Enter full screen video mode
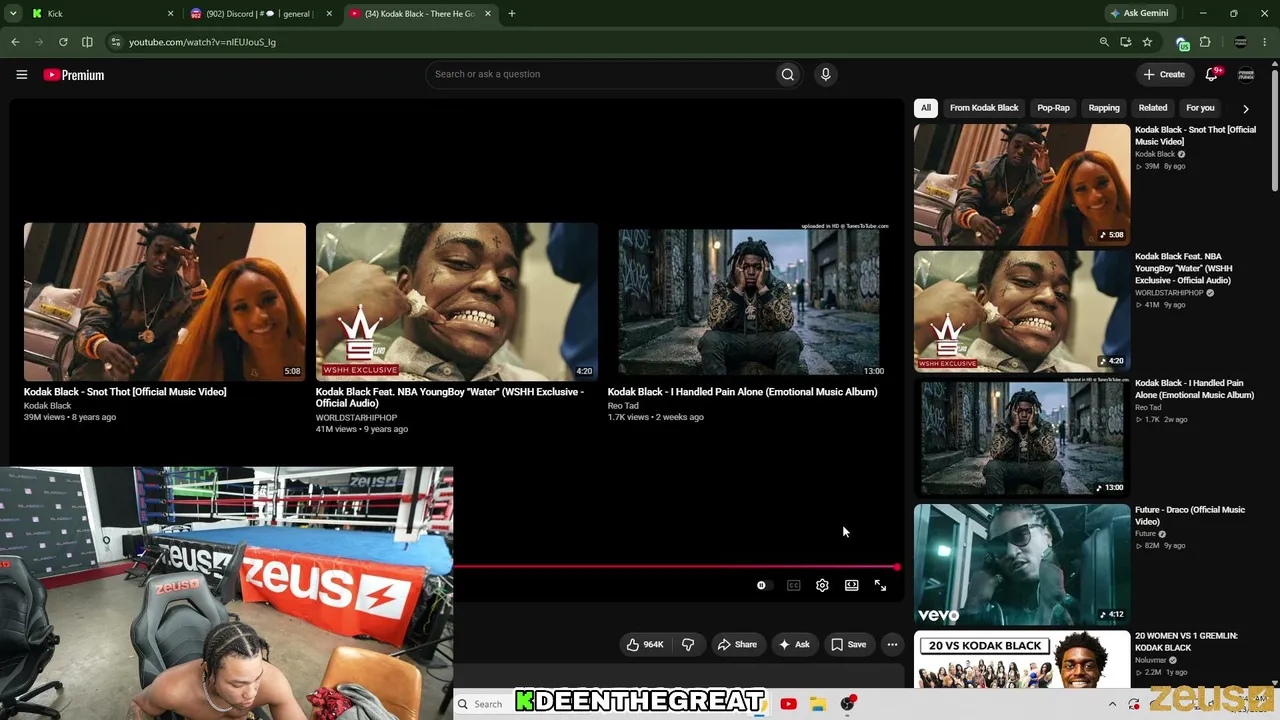The height and width of the screenshot is (720, 1280). (880, 585)
